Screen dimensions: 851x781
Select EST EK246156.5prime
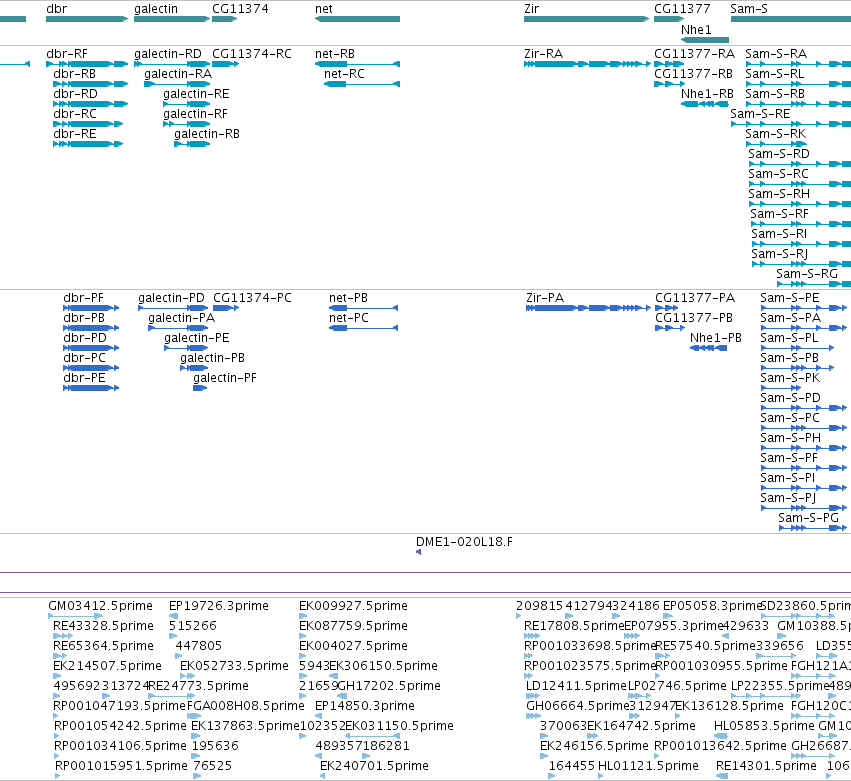click(544, 756)
